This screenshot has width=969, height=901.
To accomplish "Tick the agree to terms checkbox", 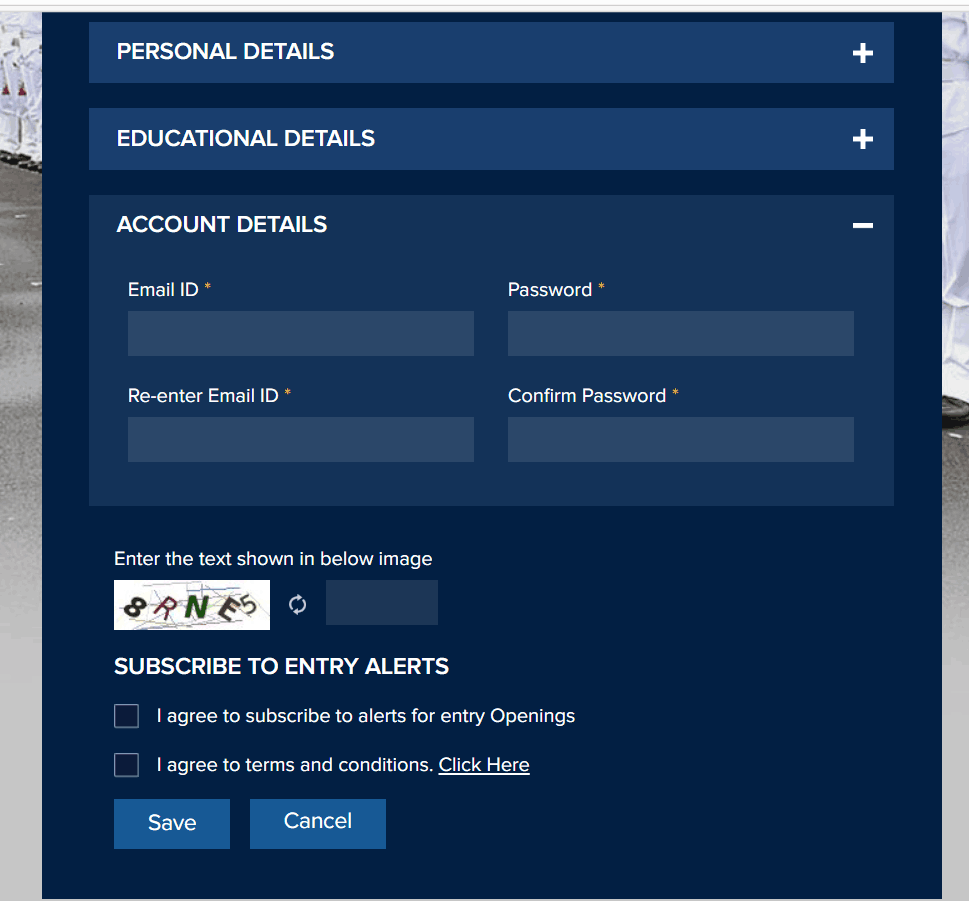I will coord(126,765).
